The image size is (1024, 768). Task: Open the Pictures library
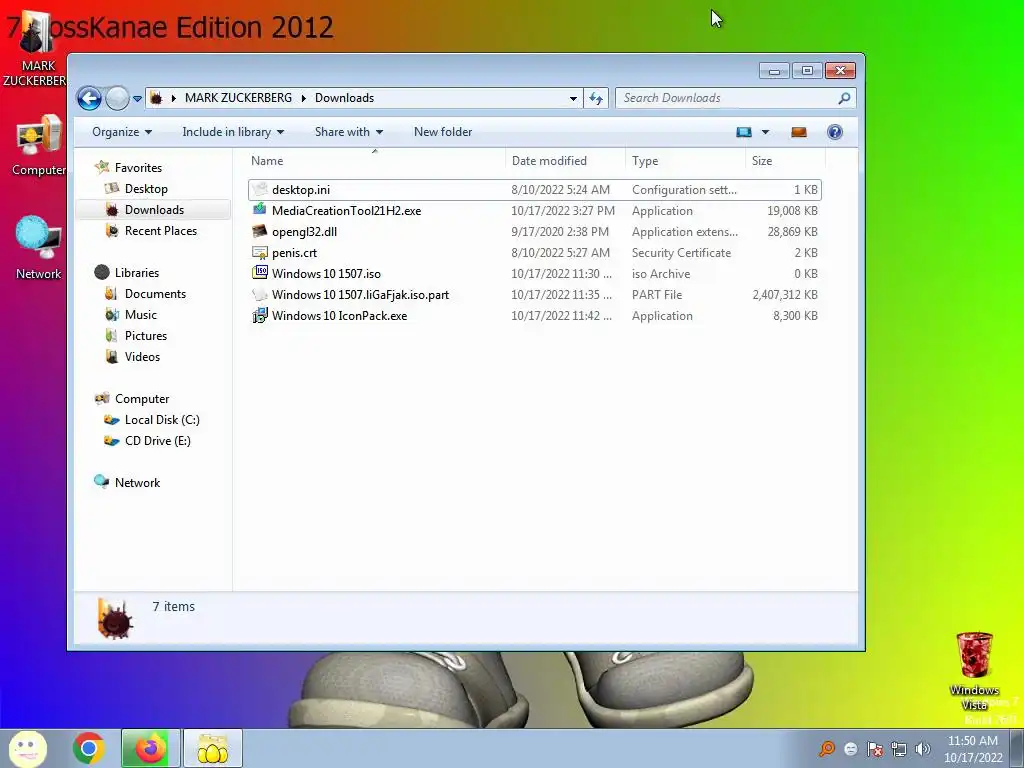146,336
